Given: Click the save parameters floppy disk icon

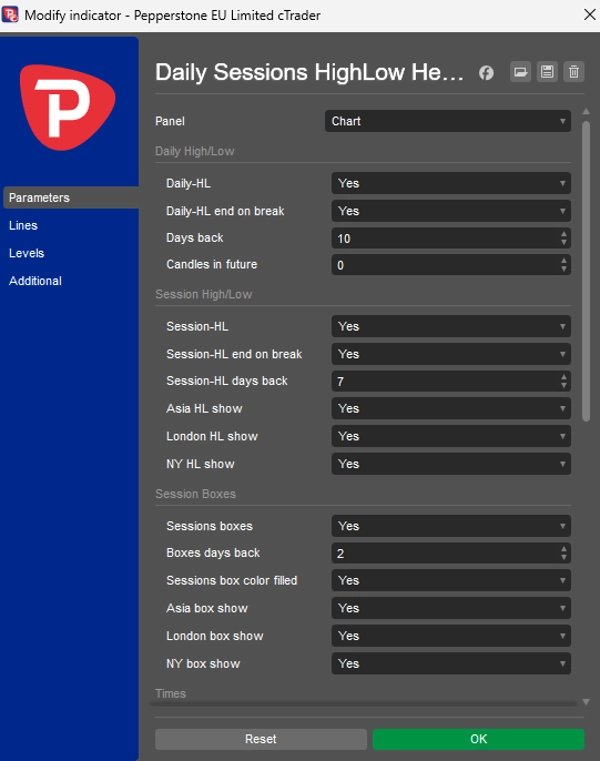Looking at the screenshot, I should point(547,72).
